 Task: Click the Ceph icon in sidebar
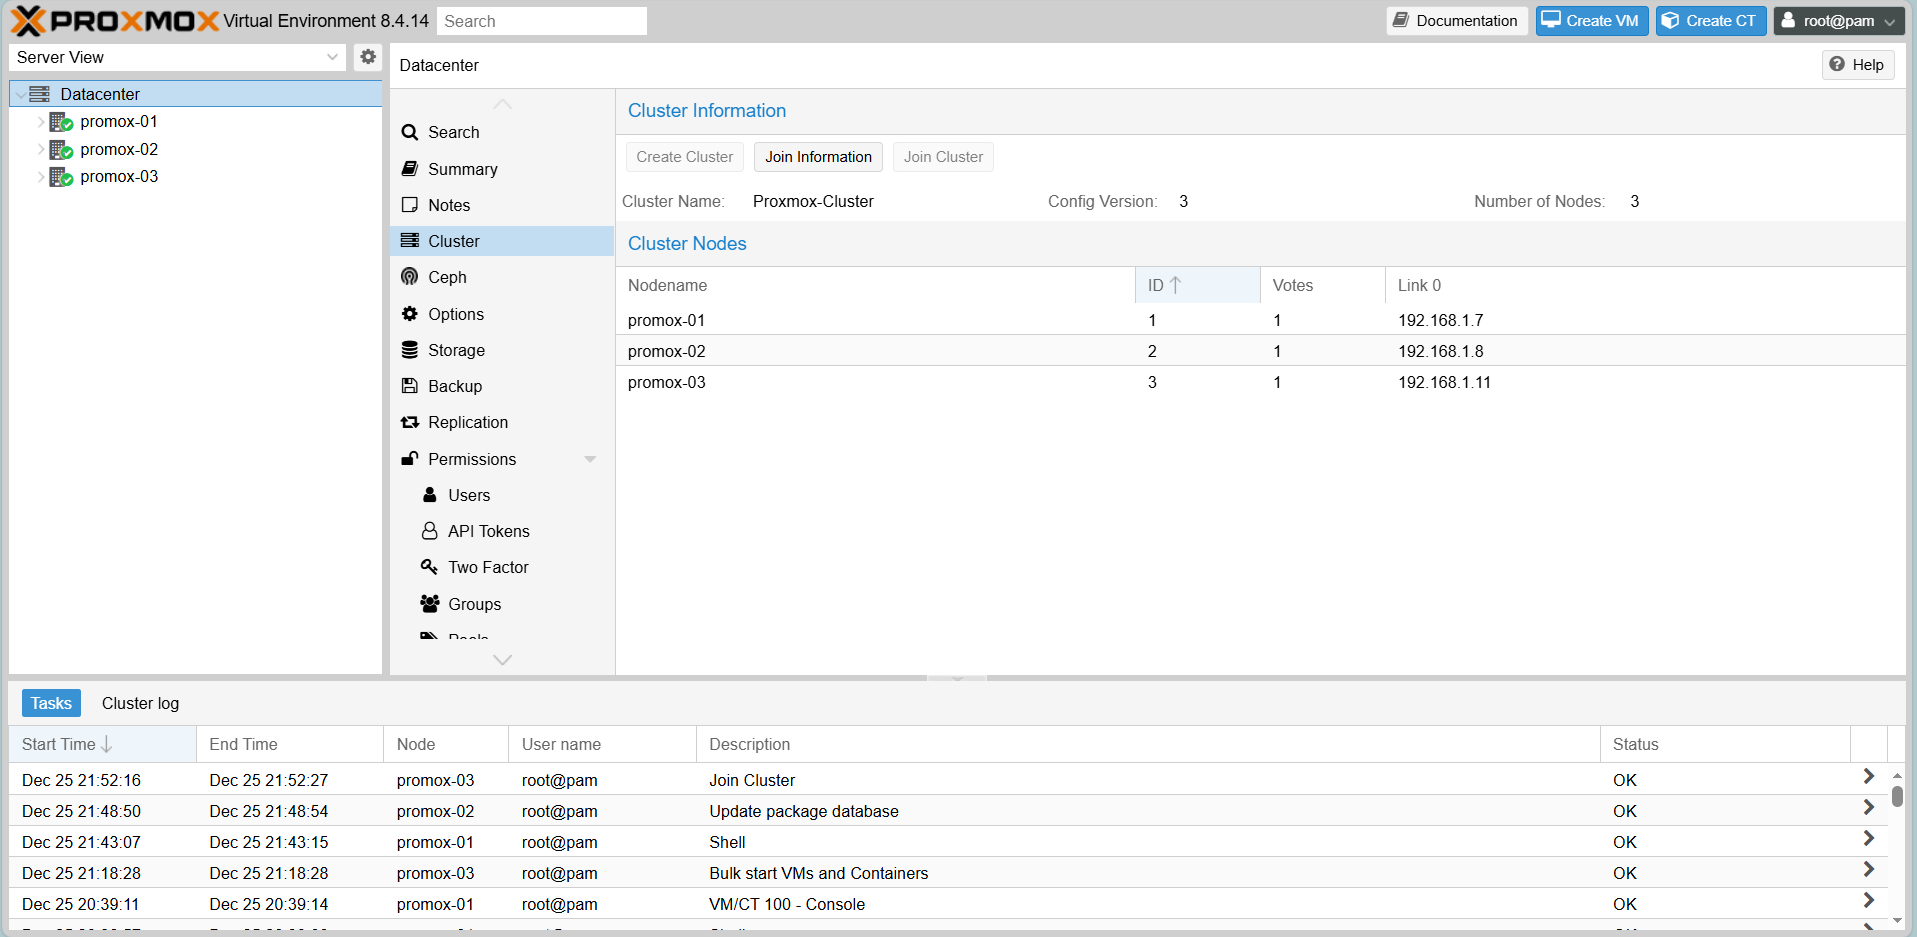point(409,277)
